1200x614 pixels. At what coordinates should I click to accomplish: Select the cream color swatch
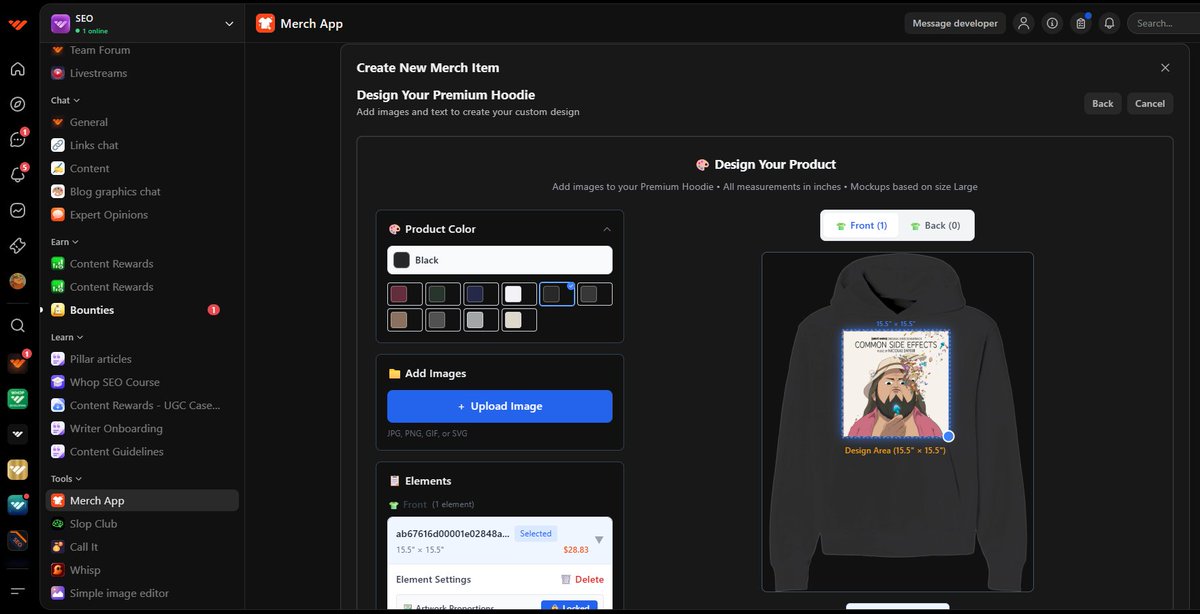click(519, 320)
